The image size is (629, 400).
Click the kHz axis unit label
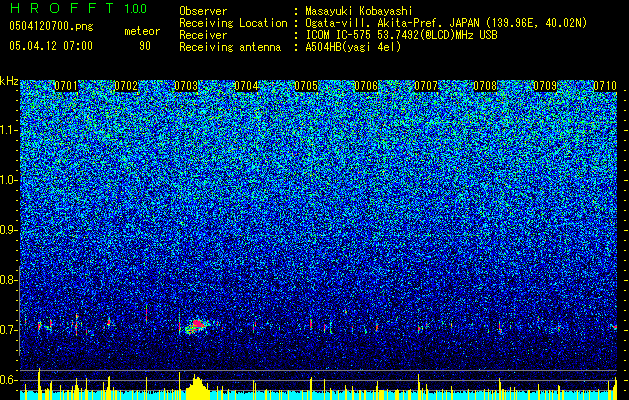pos(9,81)
